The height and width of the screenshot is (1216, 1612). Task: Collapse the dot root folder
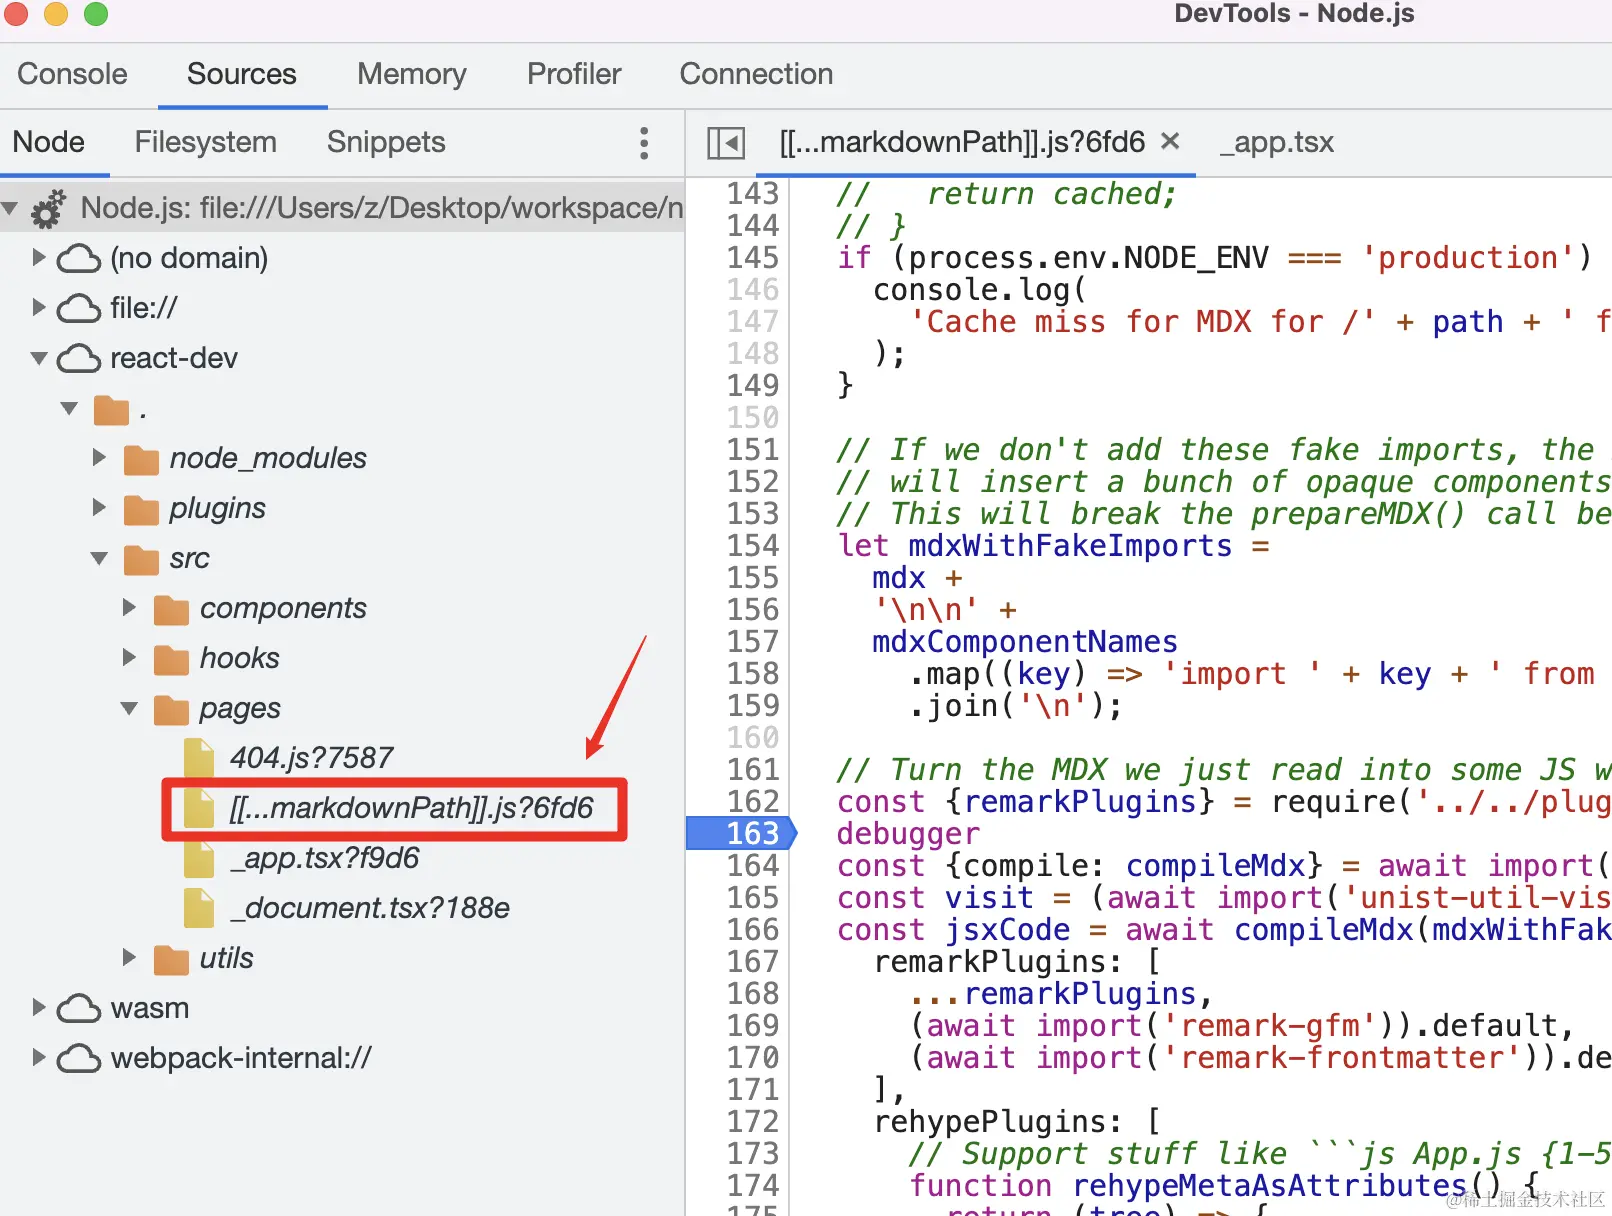pos(69,408)
